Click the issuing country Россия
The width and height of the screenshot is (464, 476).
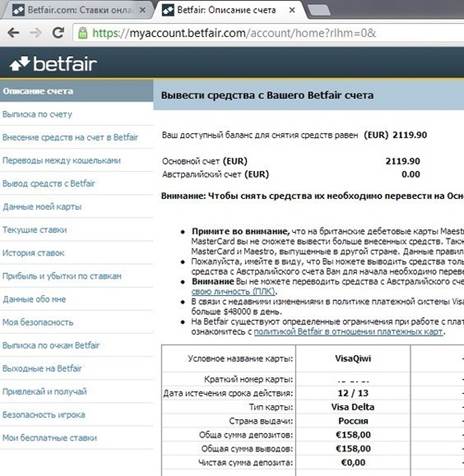(353, 421)
